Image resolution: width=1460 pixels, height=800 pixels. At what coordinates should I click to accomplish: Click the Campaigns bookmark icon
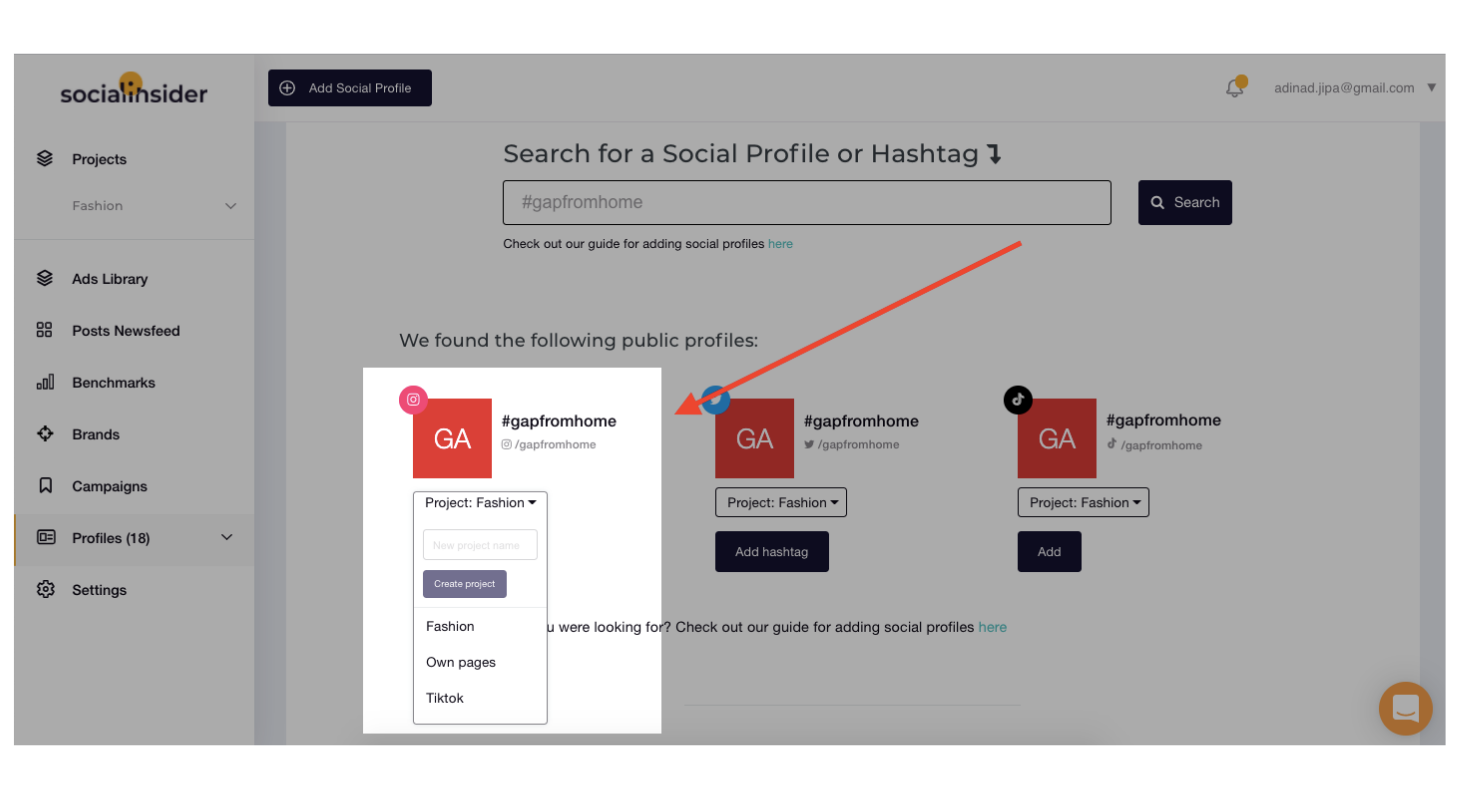pos(44,486)
